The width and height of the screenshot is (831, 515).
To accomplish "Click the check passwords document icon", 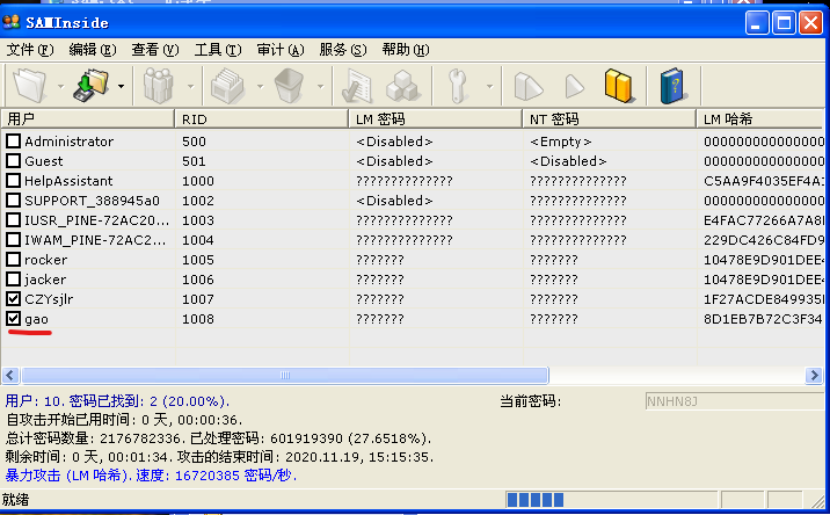I will pyautogui.click(x=357, y=86).
